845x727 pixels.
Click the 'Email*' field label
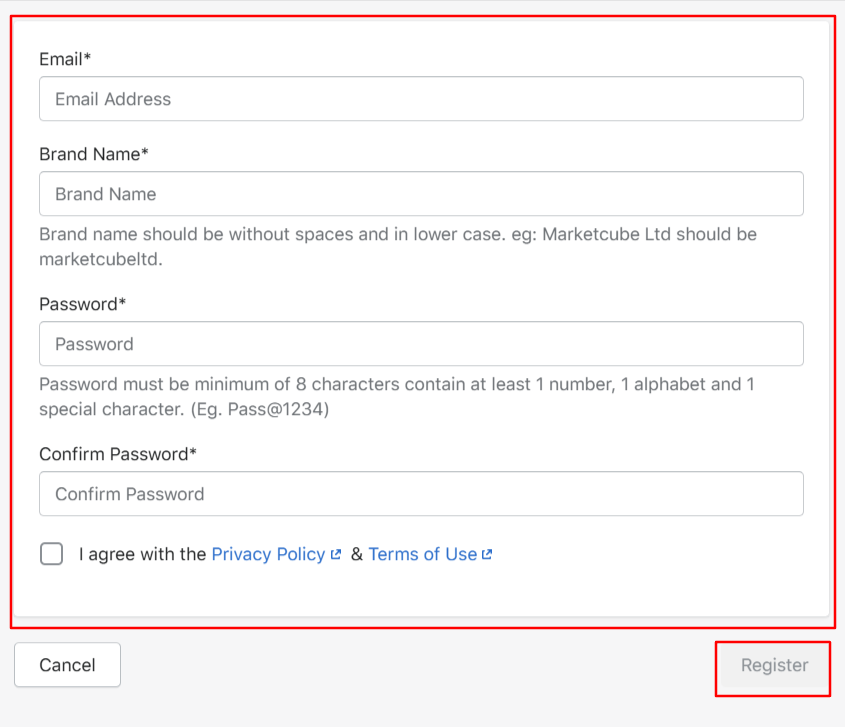point(65,59)
